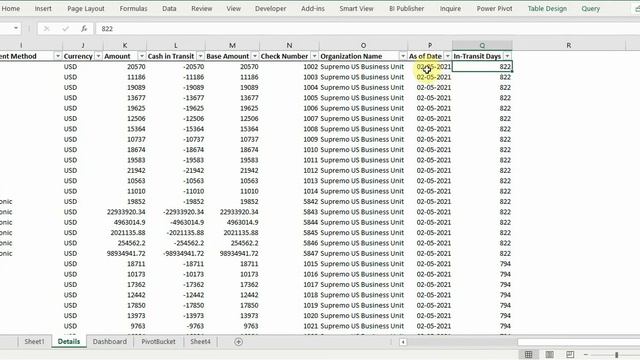Select cash in transit cell -2021135.88
640x360 pixels.
[176, 233]
